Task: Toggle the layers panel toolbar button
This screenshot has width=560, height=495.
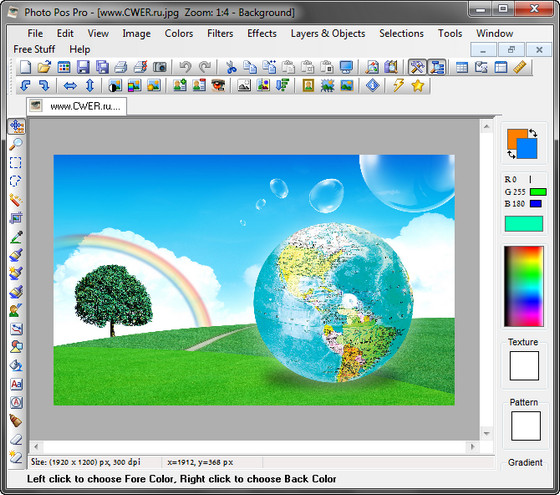Action: [x=437, y=67]
